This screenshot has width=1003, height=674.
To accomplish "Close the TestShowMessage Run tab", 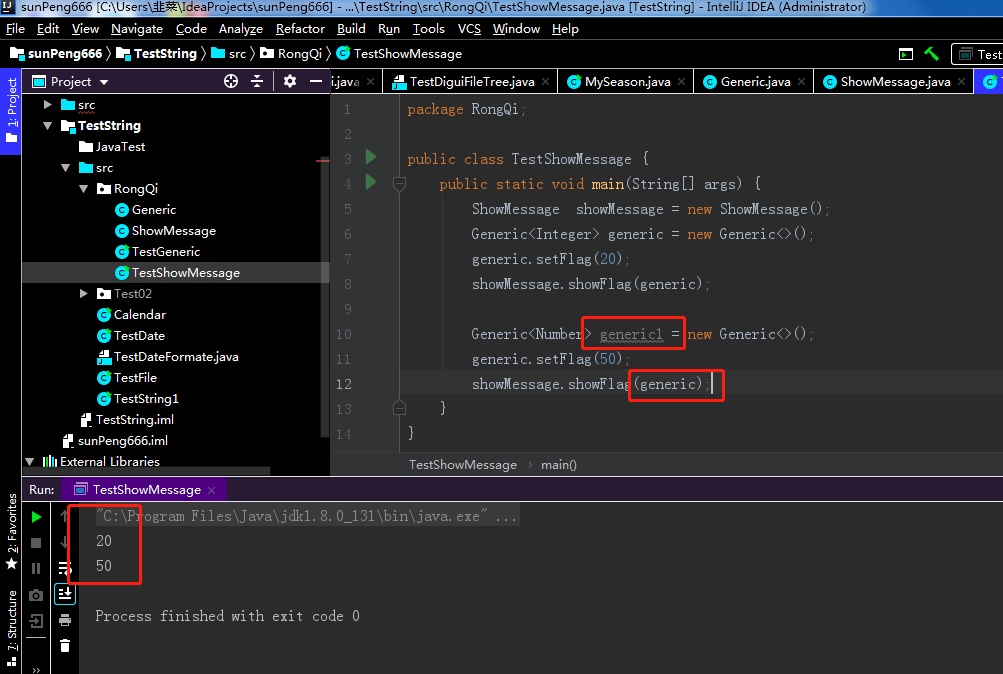I will click(x=212, y=490).
